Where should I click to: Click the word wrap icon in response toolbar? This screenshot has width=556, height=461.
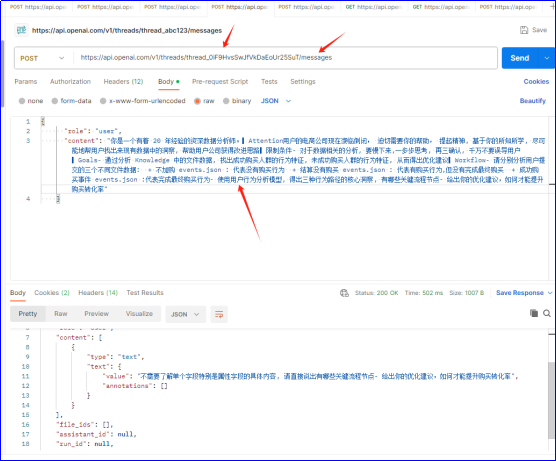pos(219,314)
